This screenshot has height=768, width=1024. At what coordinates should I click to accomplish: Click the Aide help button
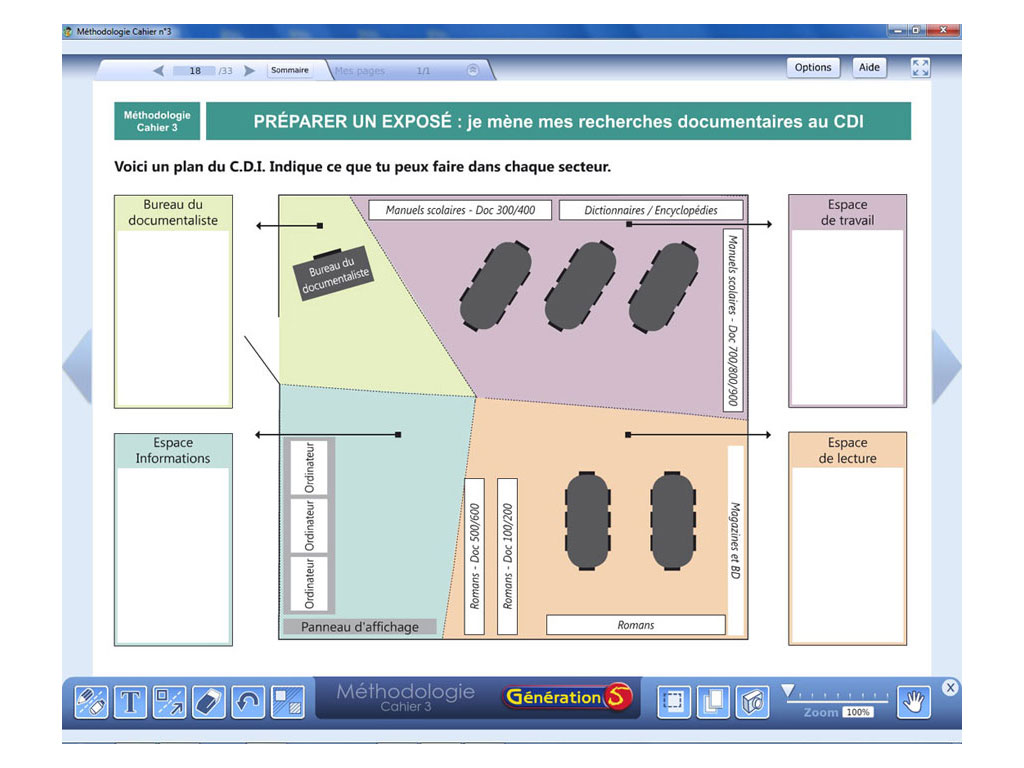(869, 68)
